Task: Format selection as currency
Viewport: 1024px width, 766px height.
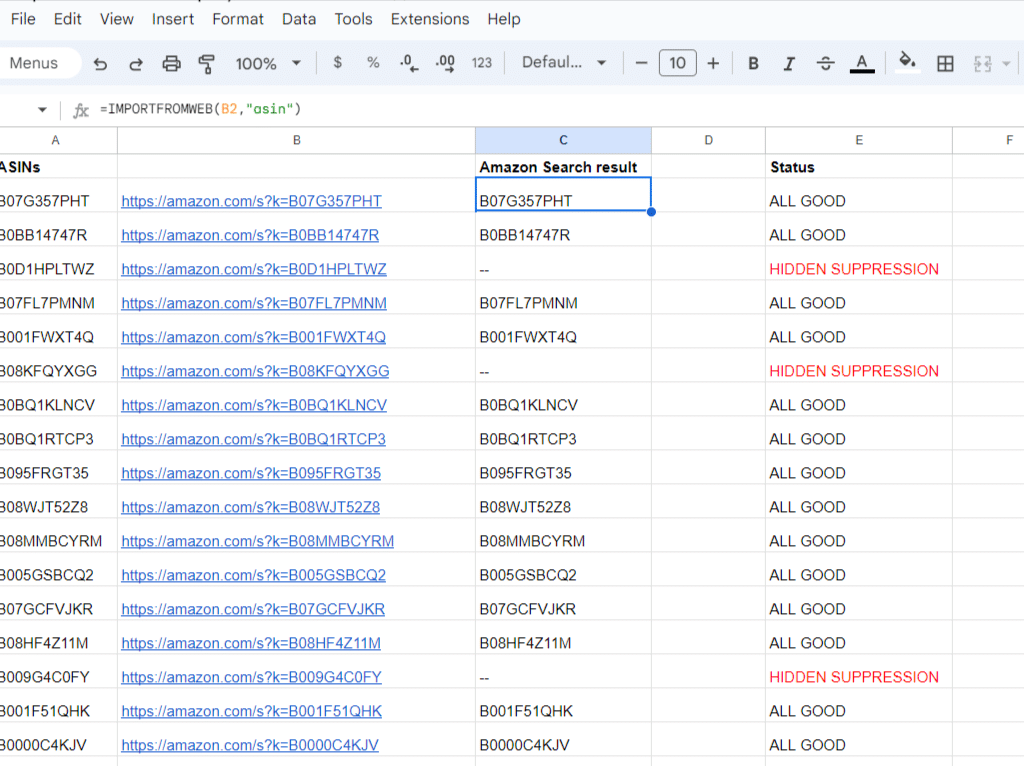Action: [x=337, y=63]
